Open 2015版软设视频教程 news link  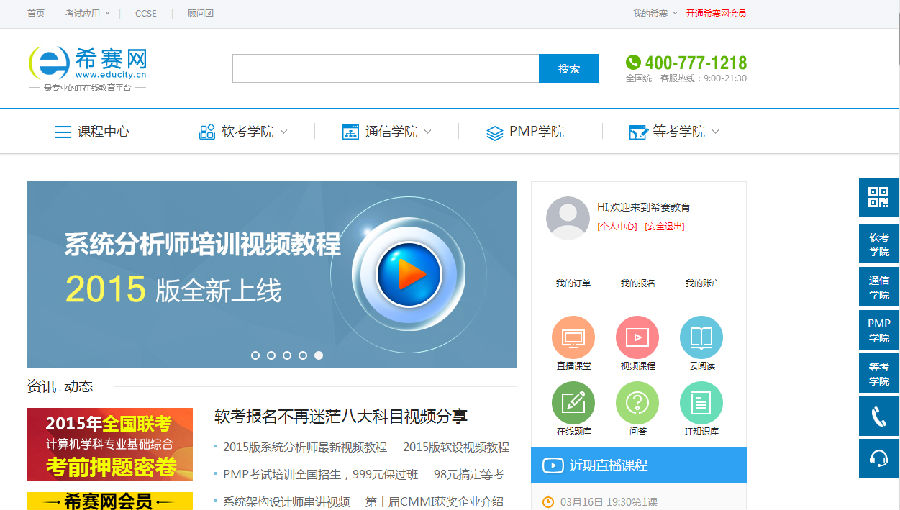point(456,447)
